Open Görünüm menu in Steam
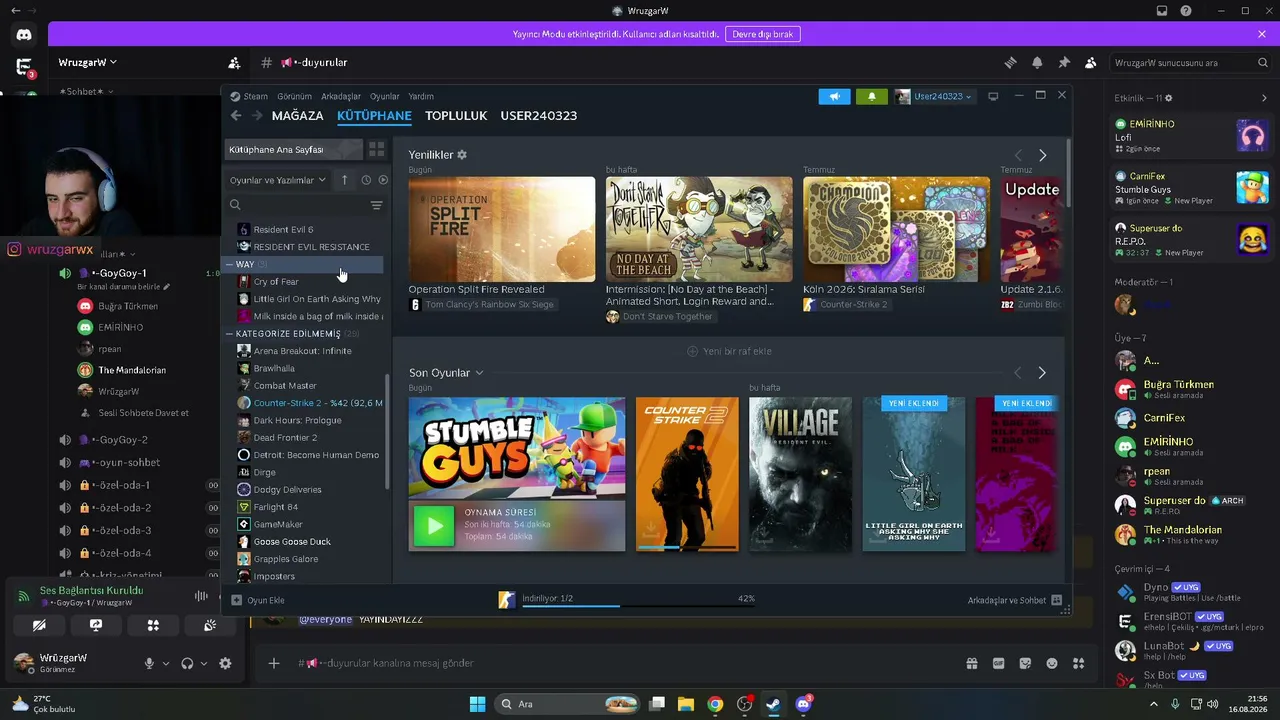1280x720 pixels. tap(294, 96)
